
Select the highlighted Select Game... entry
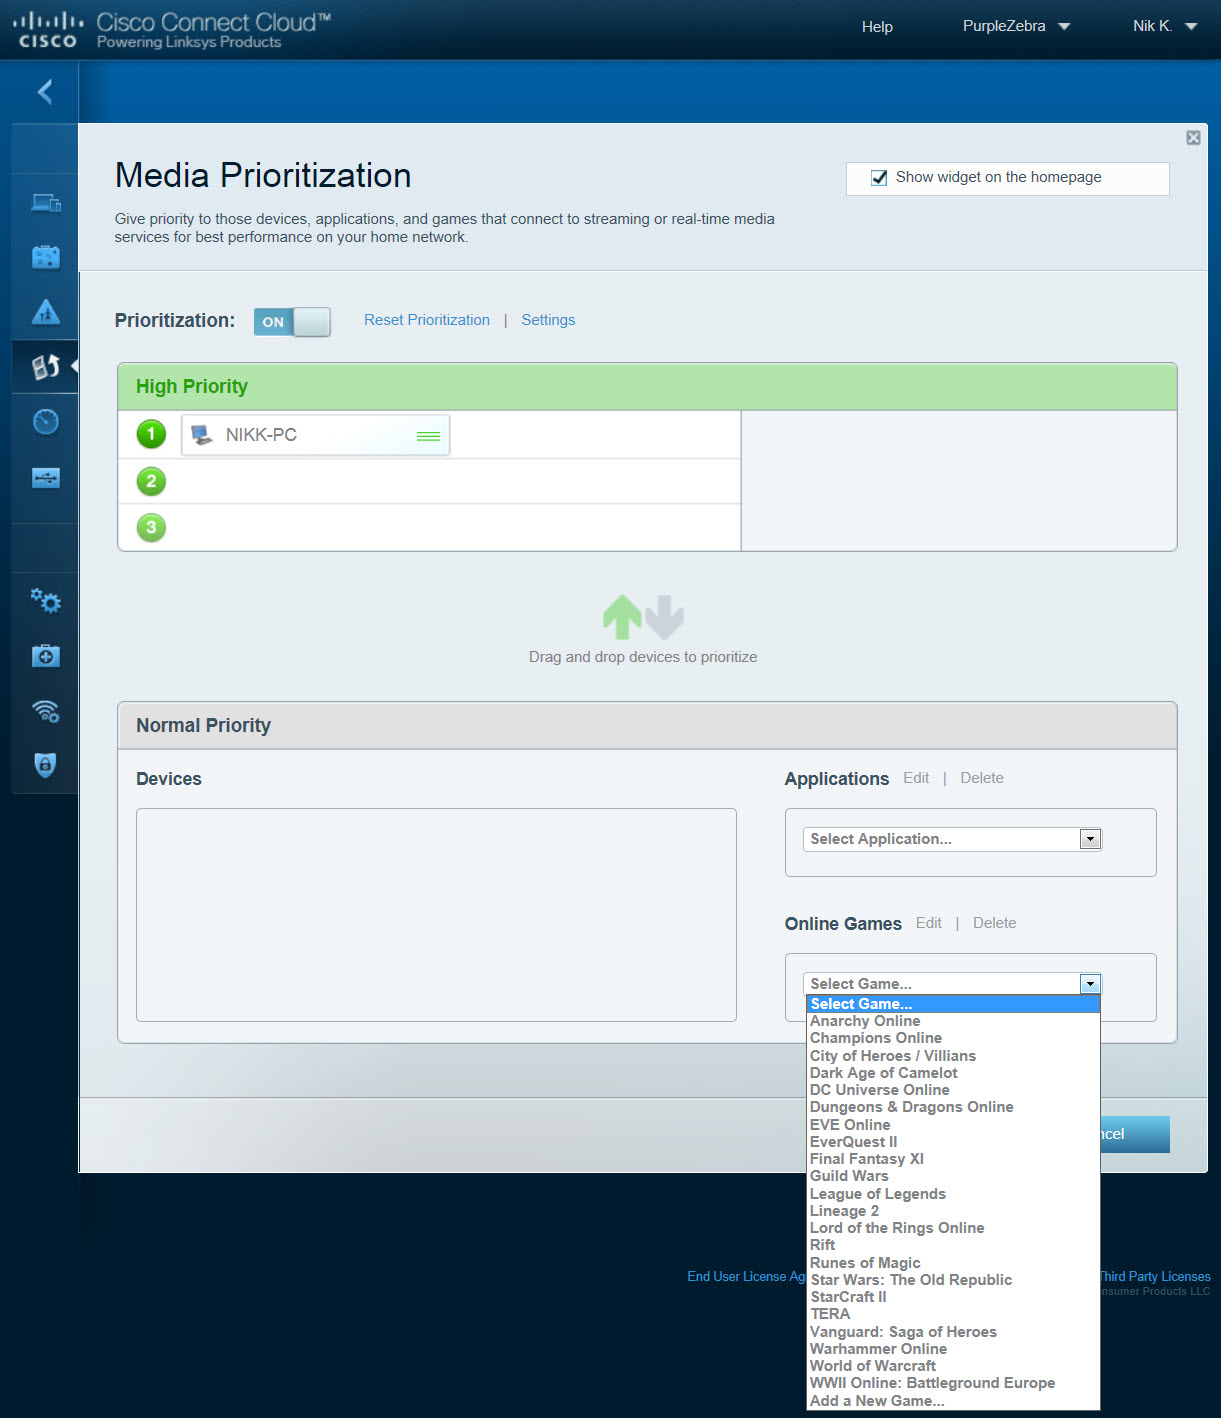pos(953,1004)
